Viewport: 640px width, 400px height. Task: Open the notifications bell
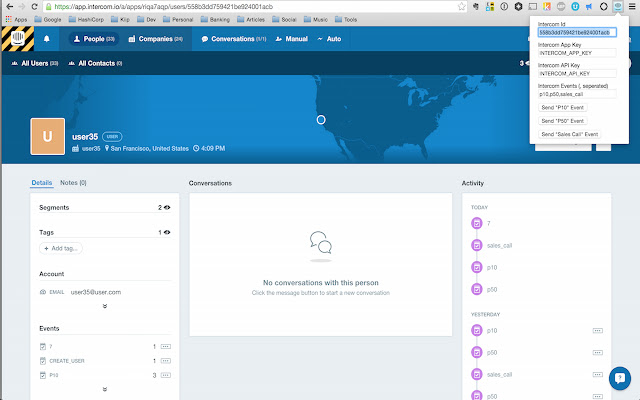(47, 40)
